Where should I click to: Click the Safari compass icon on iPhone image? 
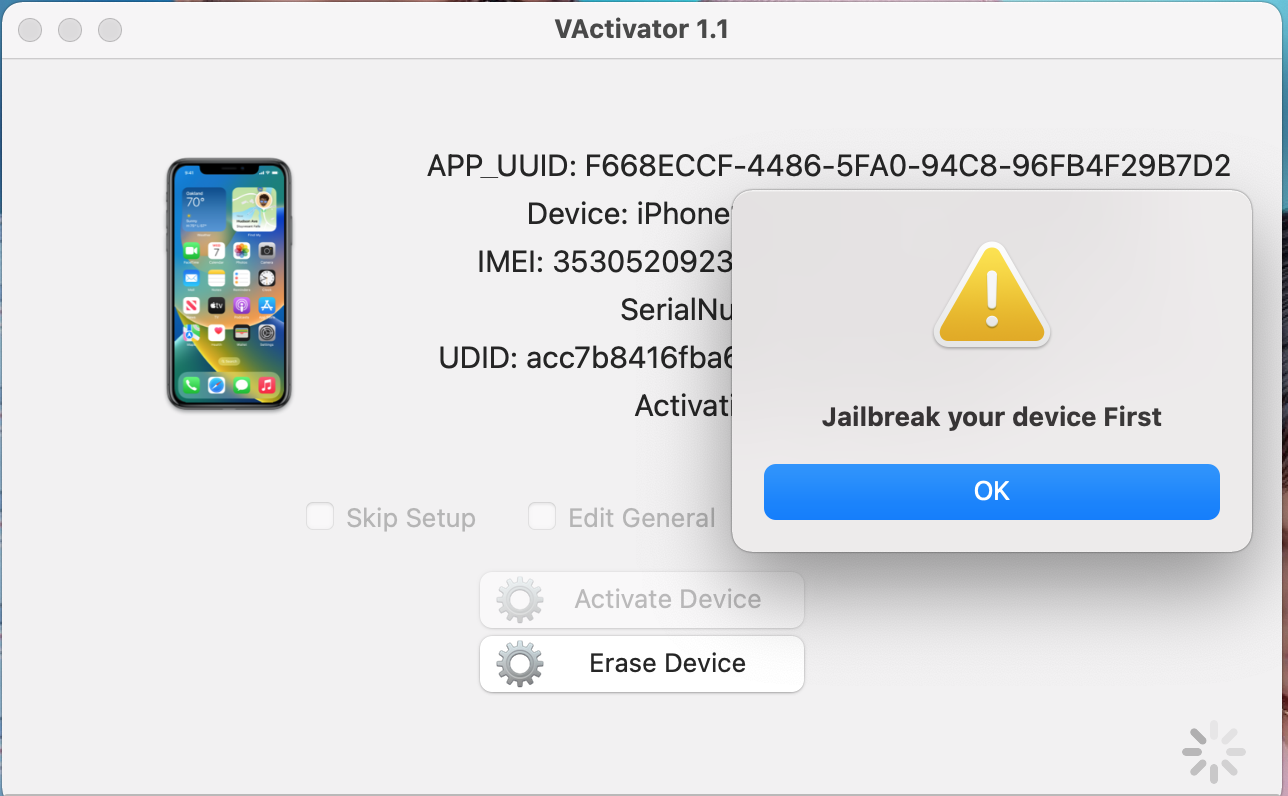216,384
